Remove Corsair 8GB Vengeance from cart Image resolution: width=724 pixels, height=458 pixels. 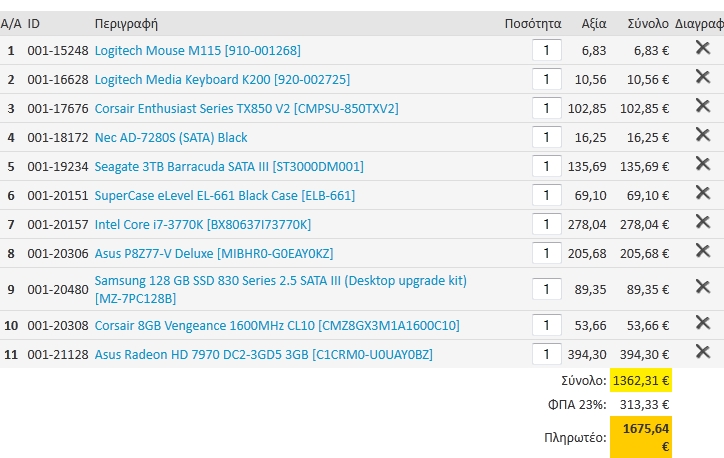click(703, 323)
